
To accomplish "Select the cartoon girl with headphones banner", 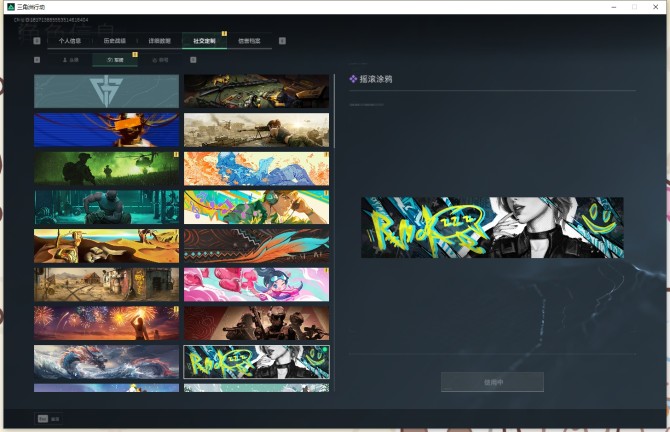I will [256, 207].
